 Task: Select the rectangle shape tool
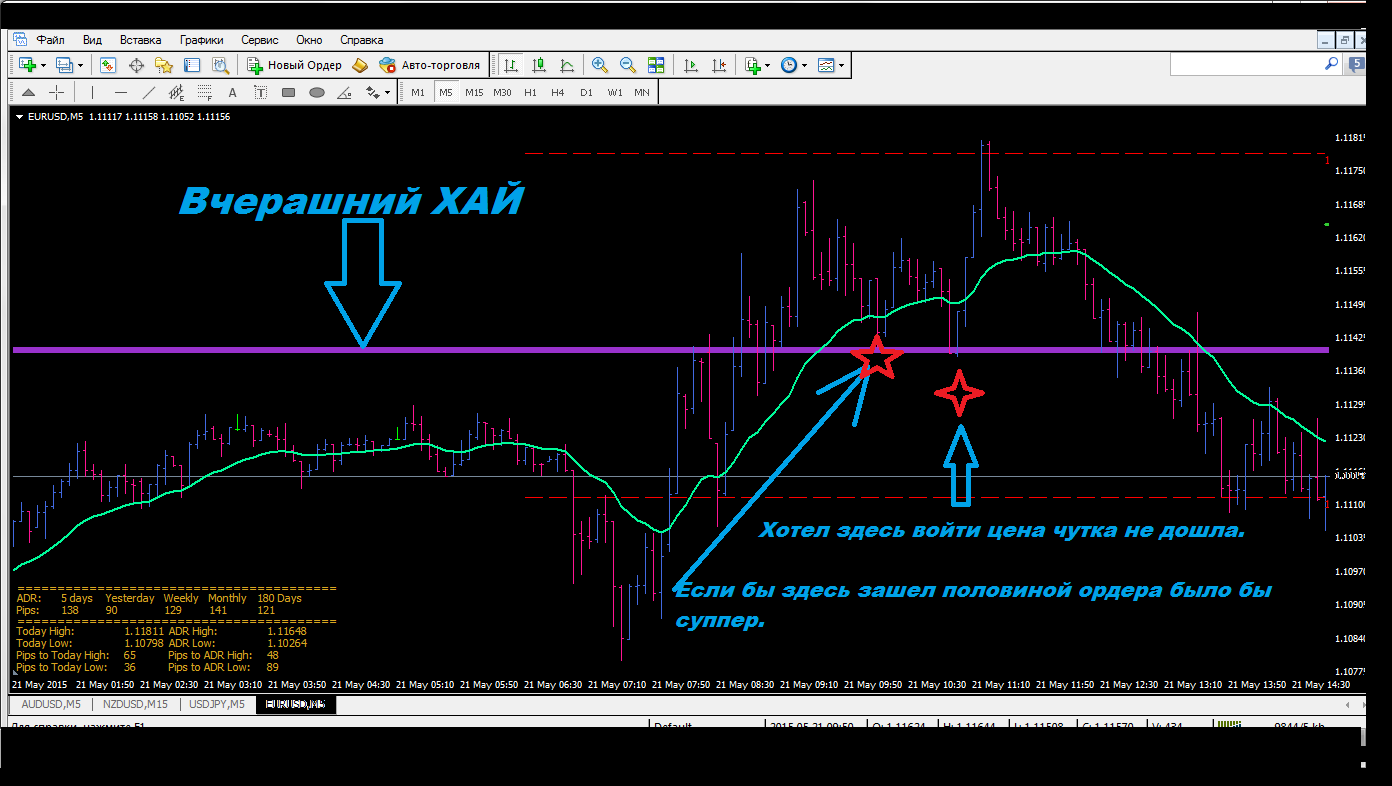(x=289, y=93)
